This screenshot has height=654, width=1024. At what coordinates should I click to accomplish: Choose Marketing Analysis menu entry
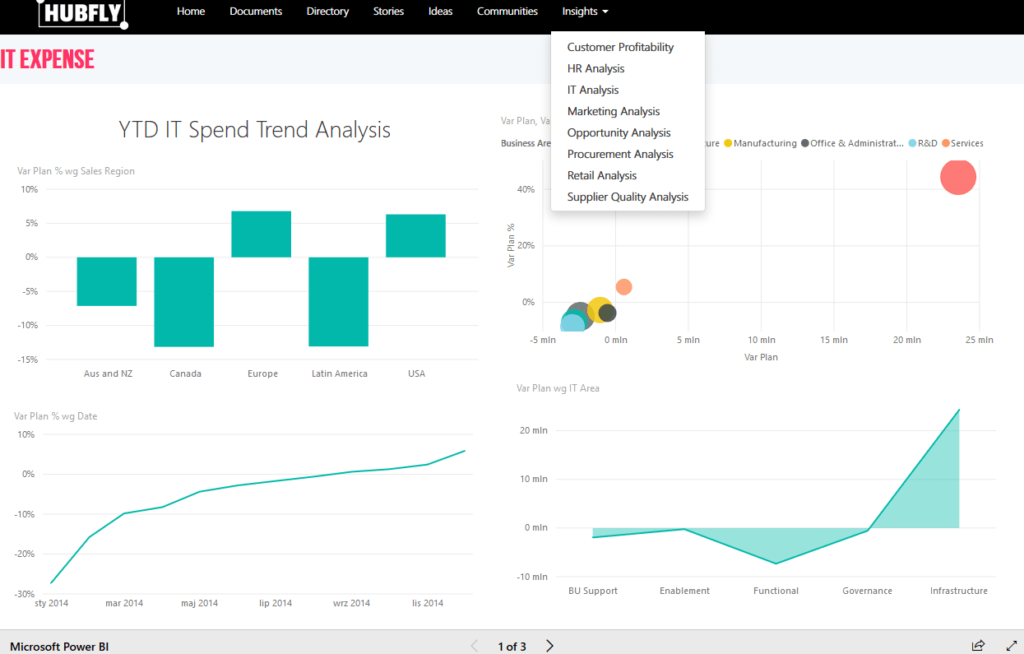[613, 111]
